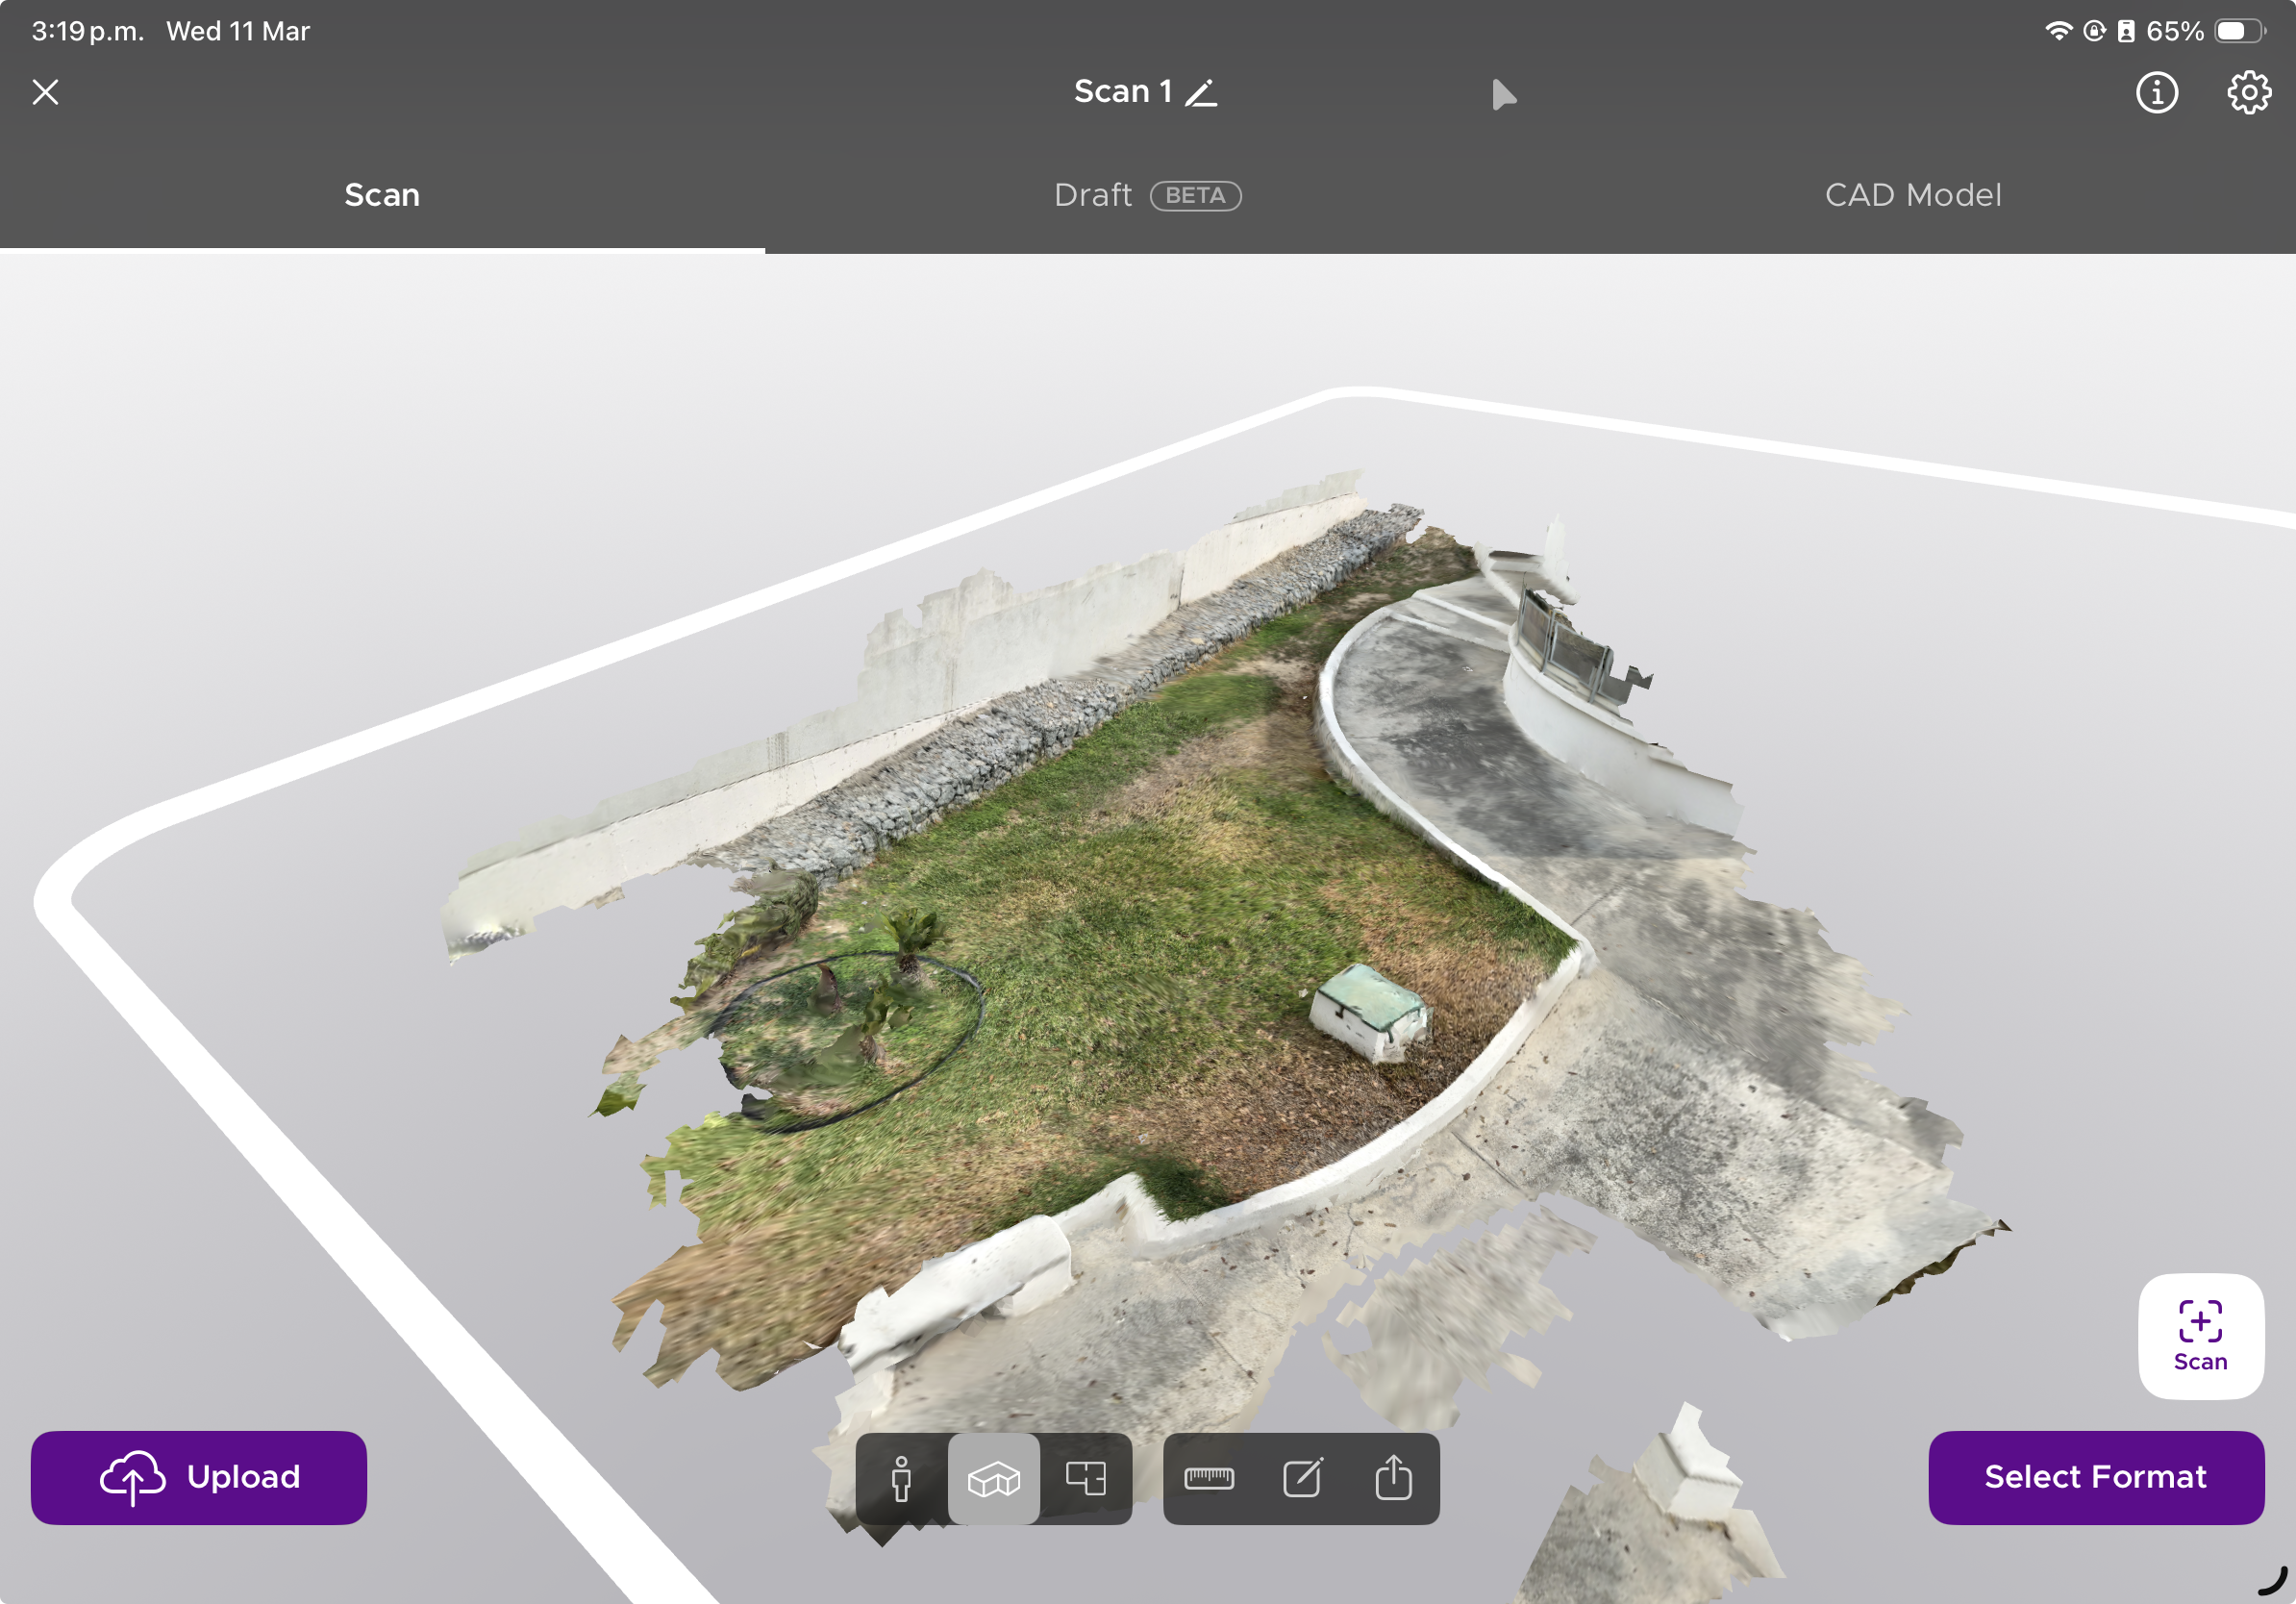Viewport: 2296px width, 1604px height.
Task: Select the Scan tab
Action: coord(382,195)
